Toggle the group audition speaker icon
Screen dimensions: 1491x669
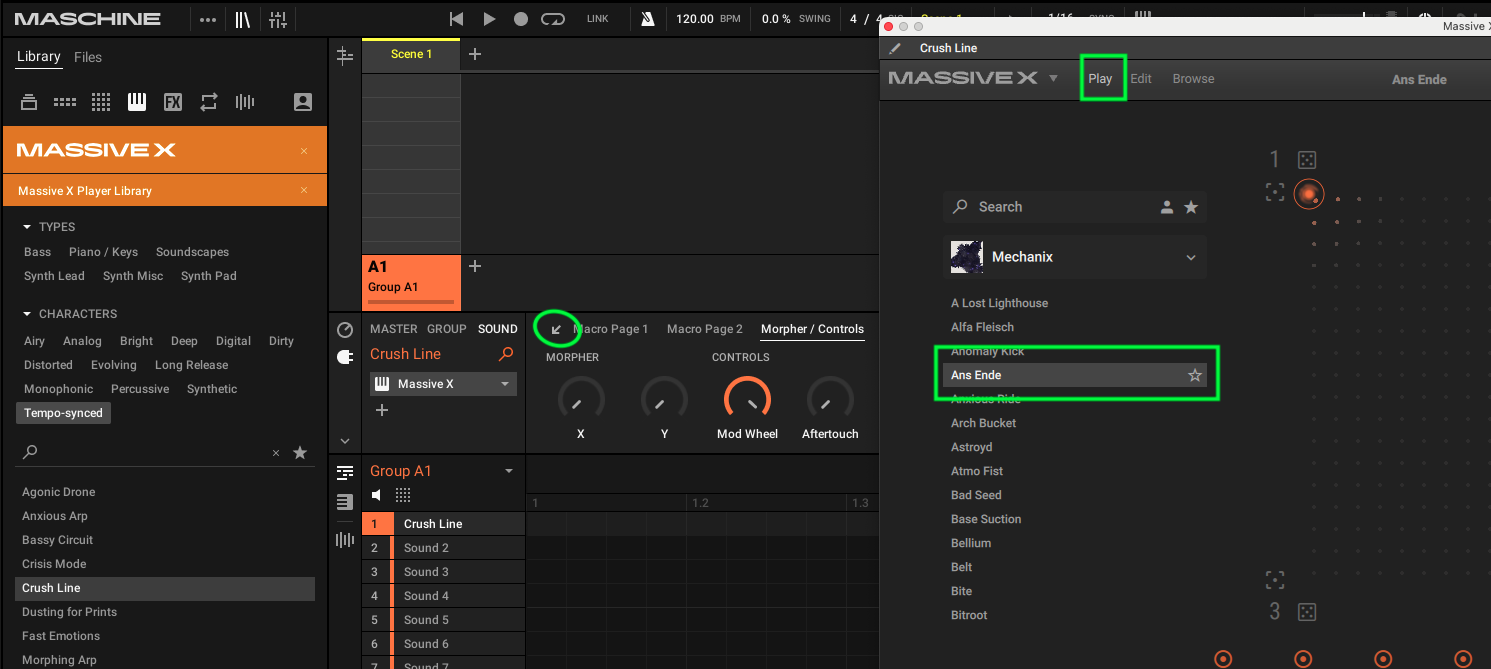pos(377,495)
